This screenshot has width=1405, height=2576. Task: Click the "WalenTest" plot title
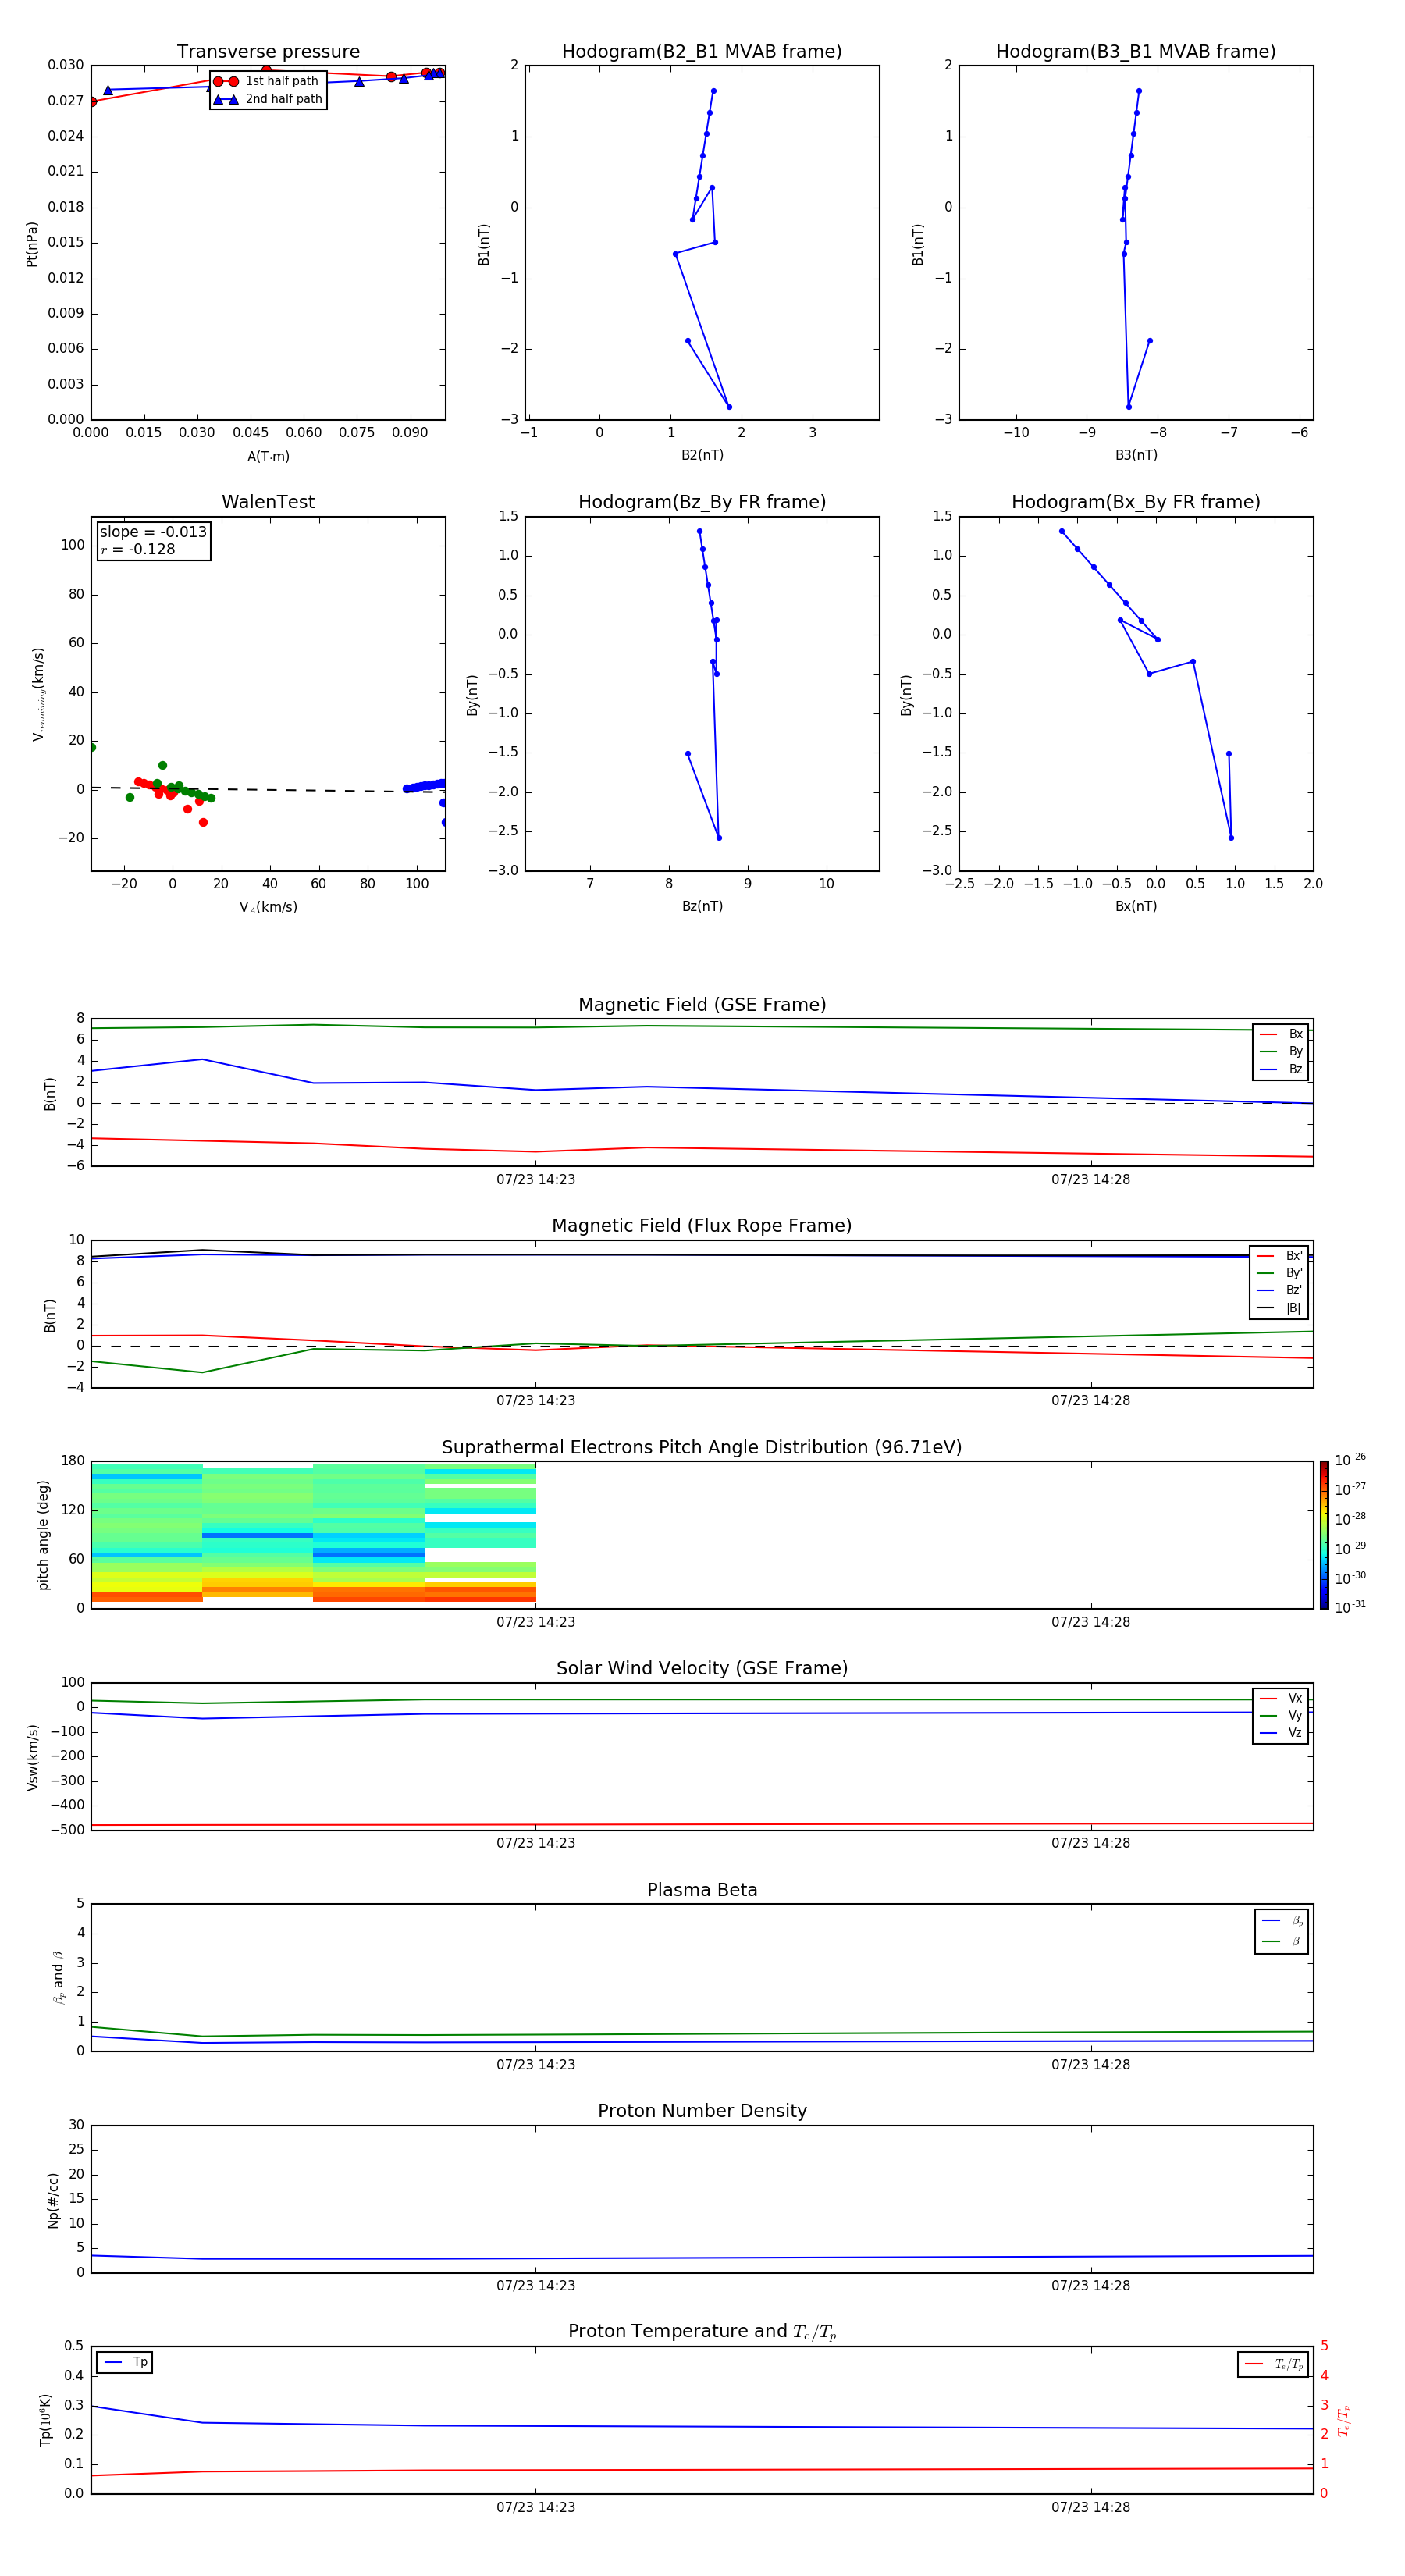click(268, 502)
